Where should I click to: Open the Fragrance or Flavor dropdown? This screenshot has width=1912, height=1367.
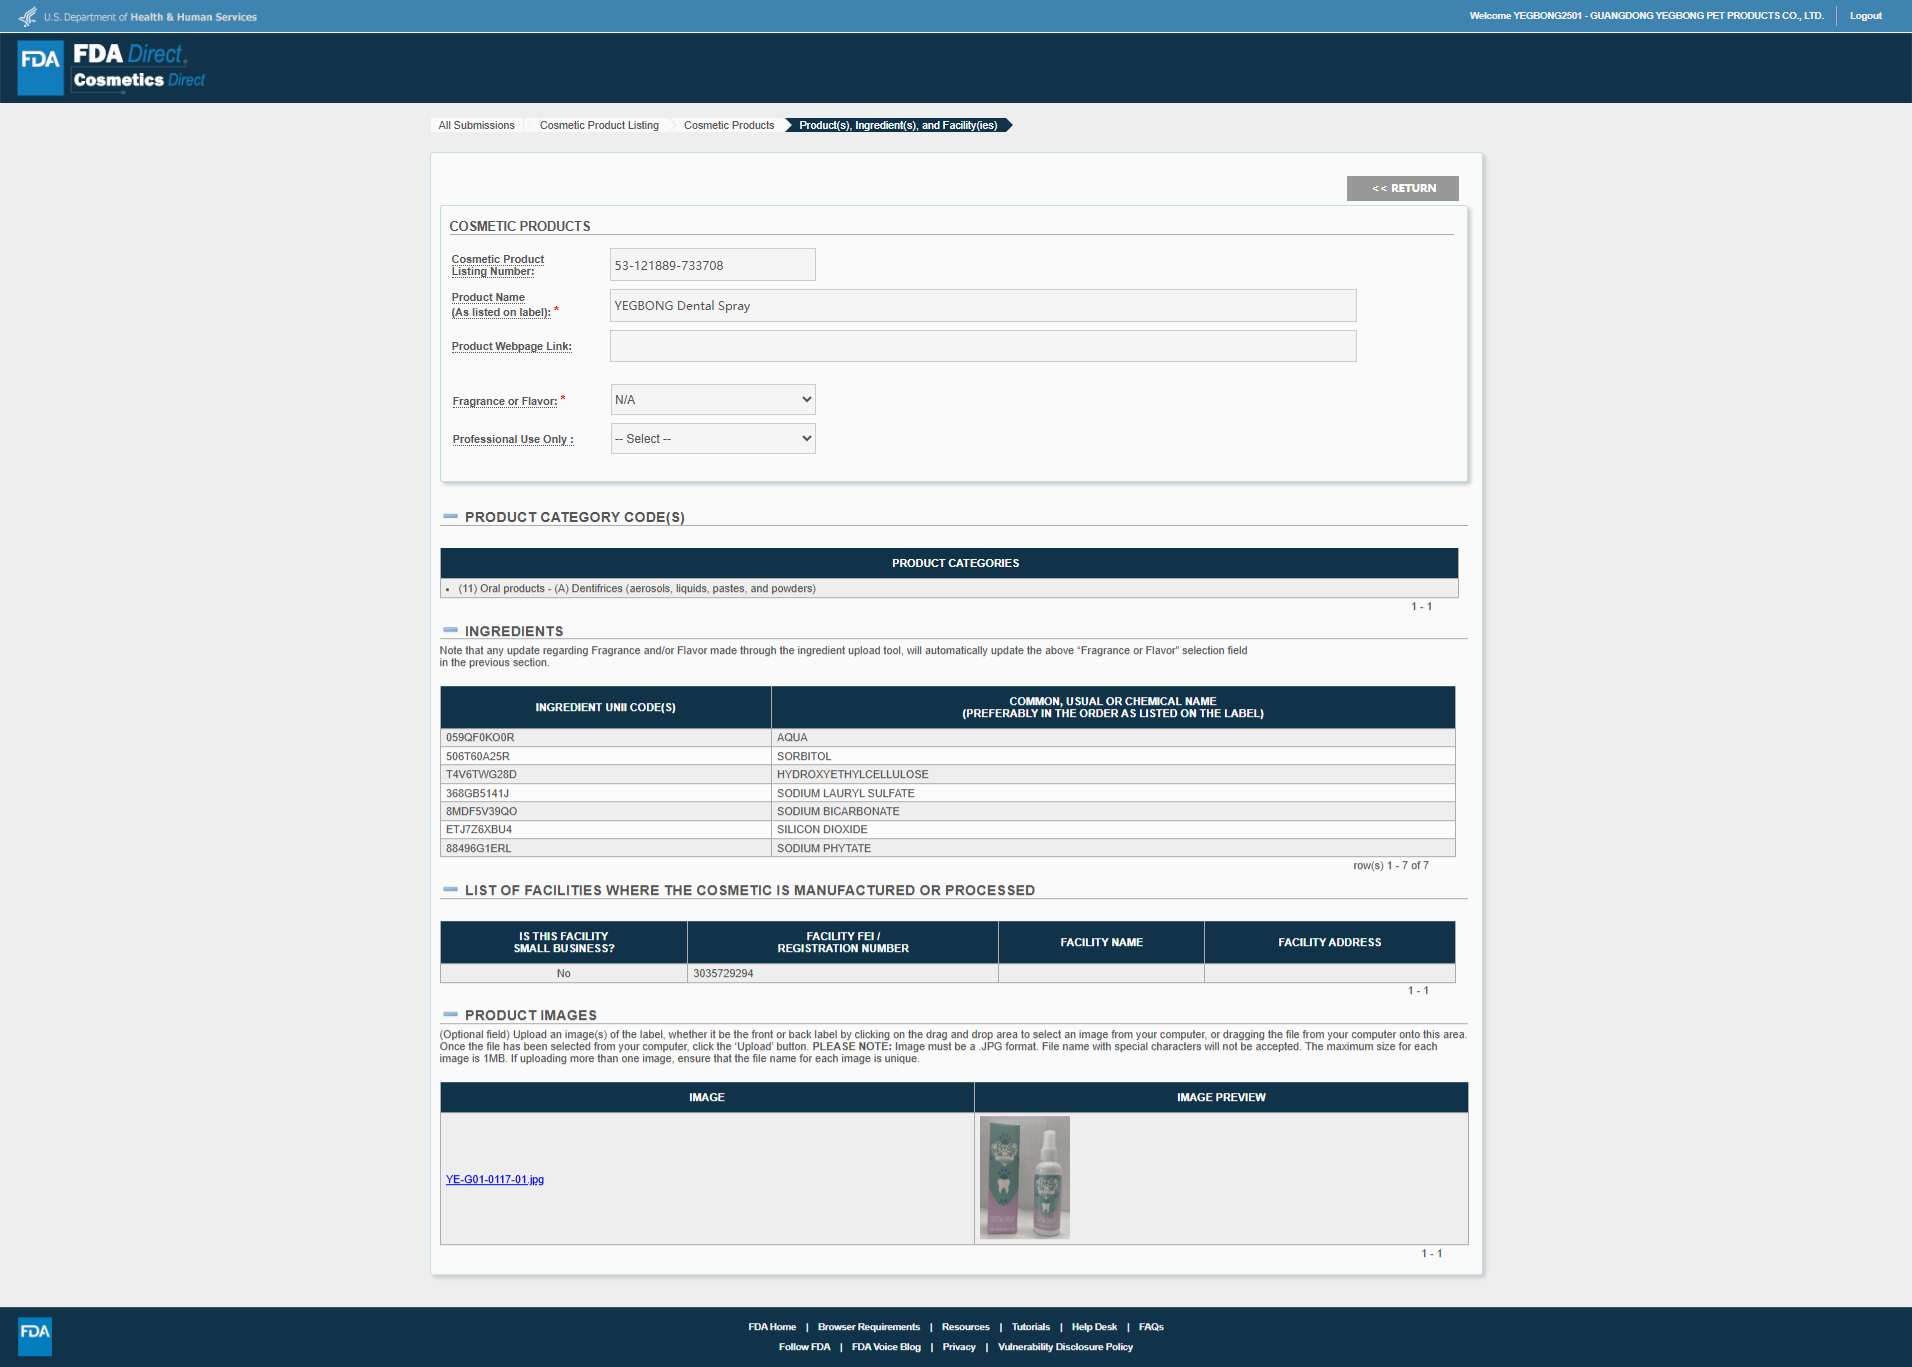[x=713, y=399]
